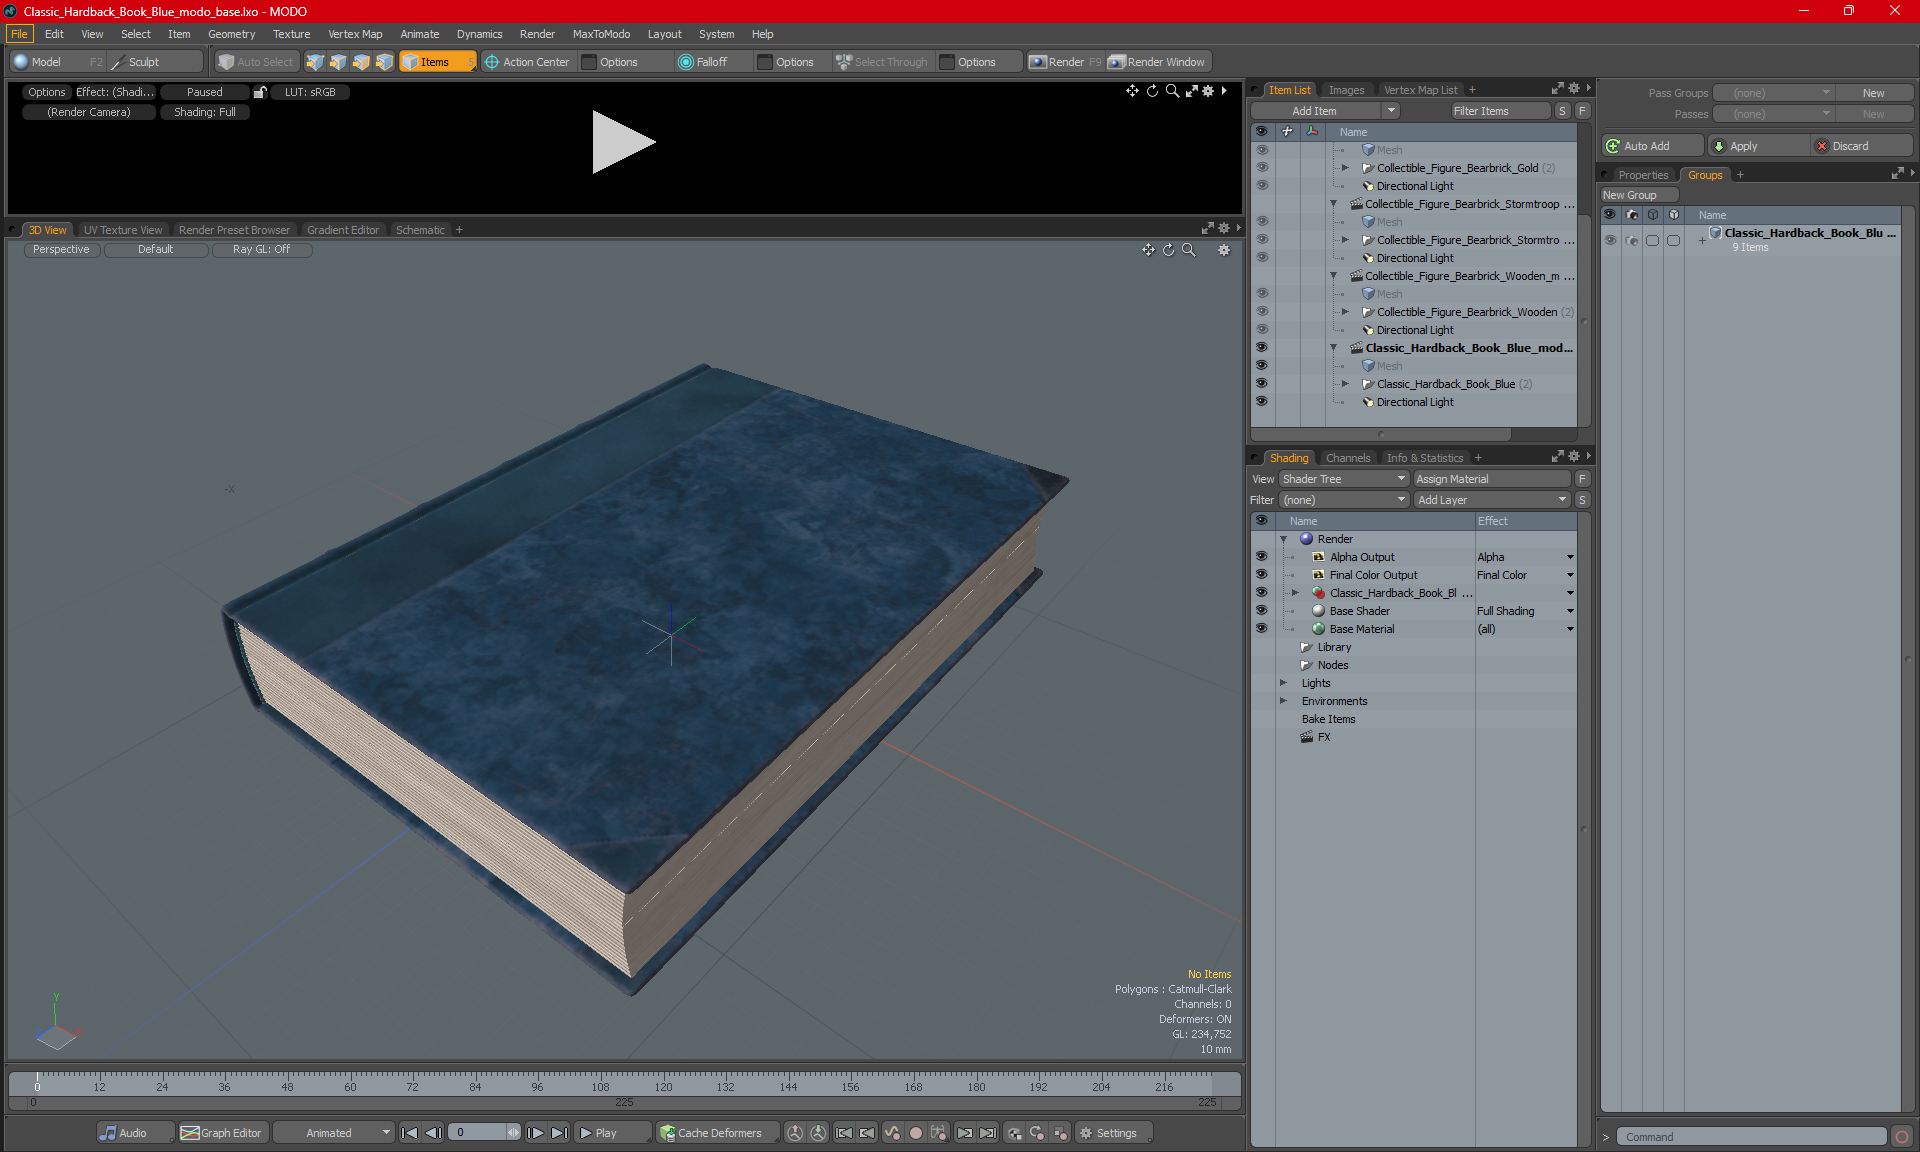The height and width of the screenshot is (1152, 1920).
Task: Step to next frame
Action: (x=535, y=1133)
